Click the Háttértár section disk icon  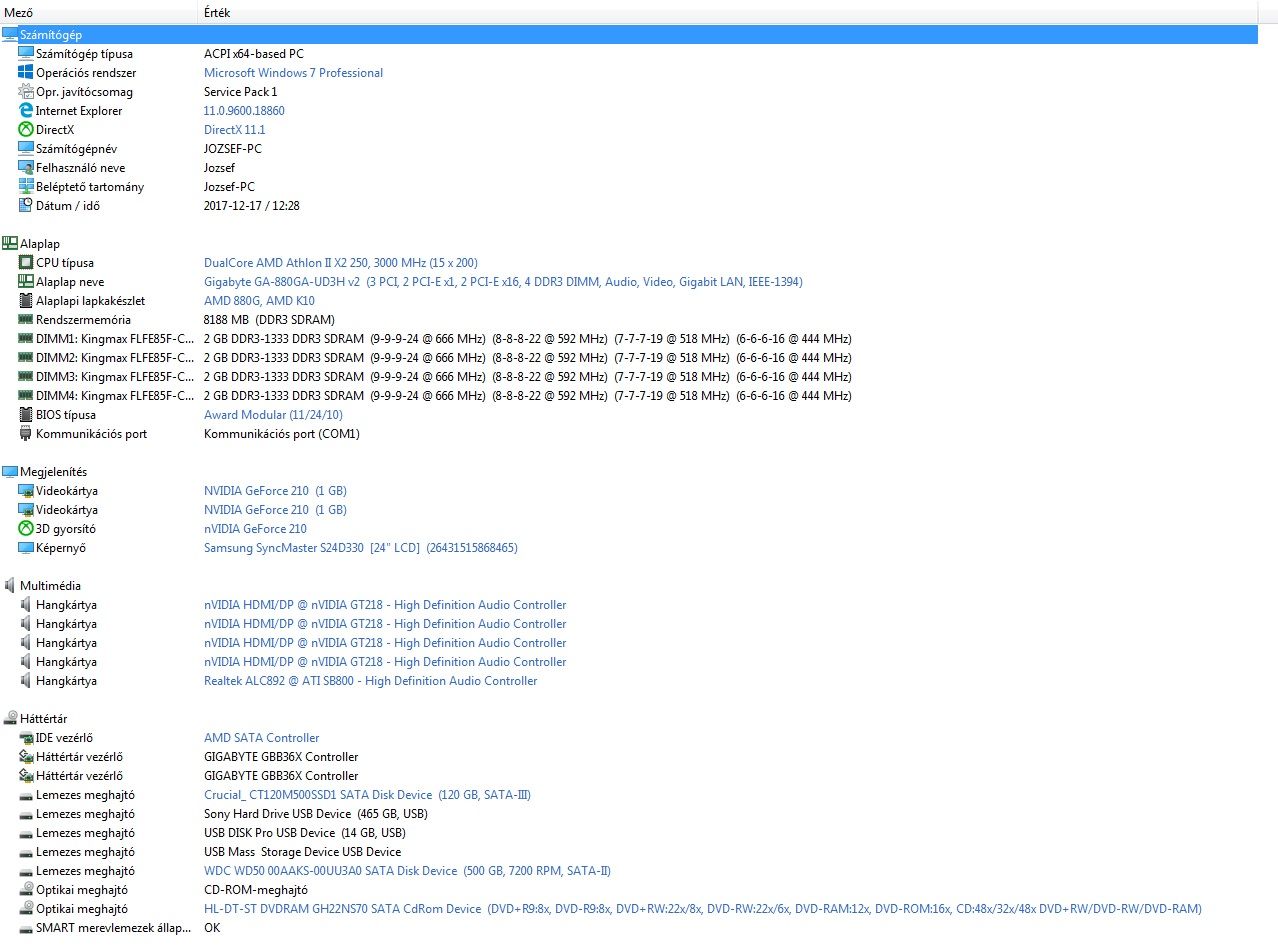[x=10, y=719]
